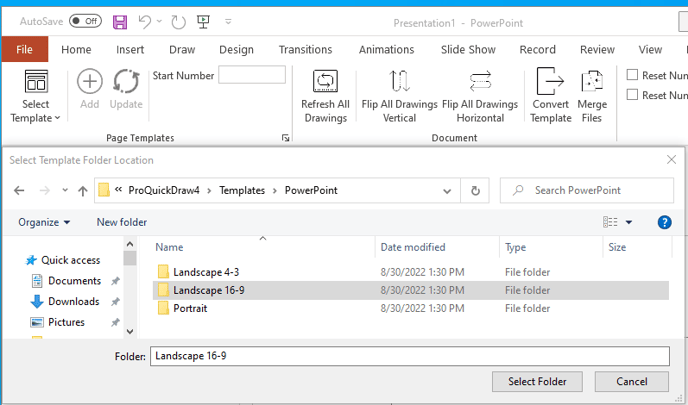Open the View tab
This screenshot has height=405, width=688.
650,50
